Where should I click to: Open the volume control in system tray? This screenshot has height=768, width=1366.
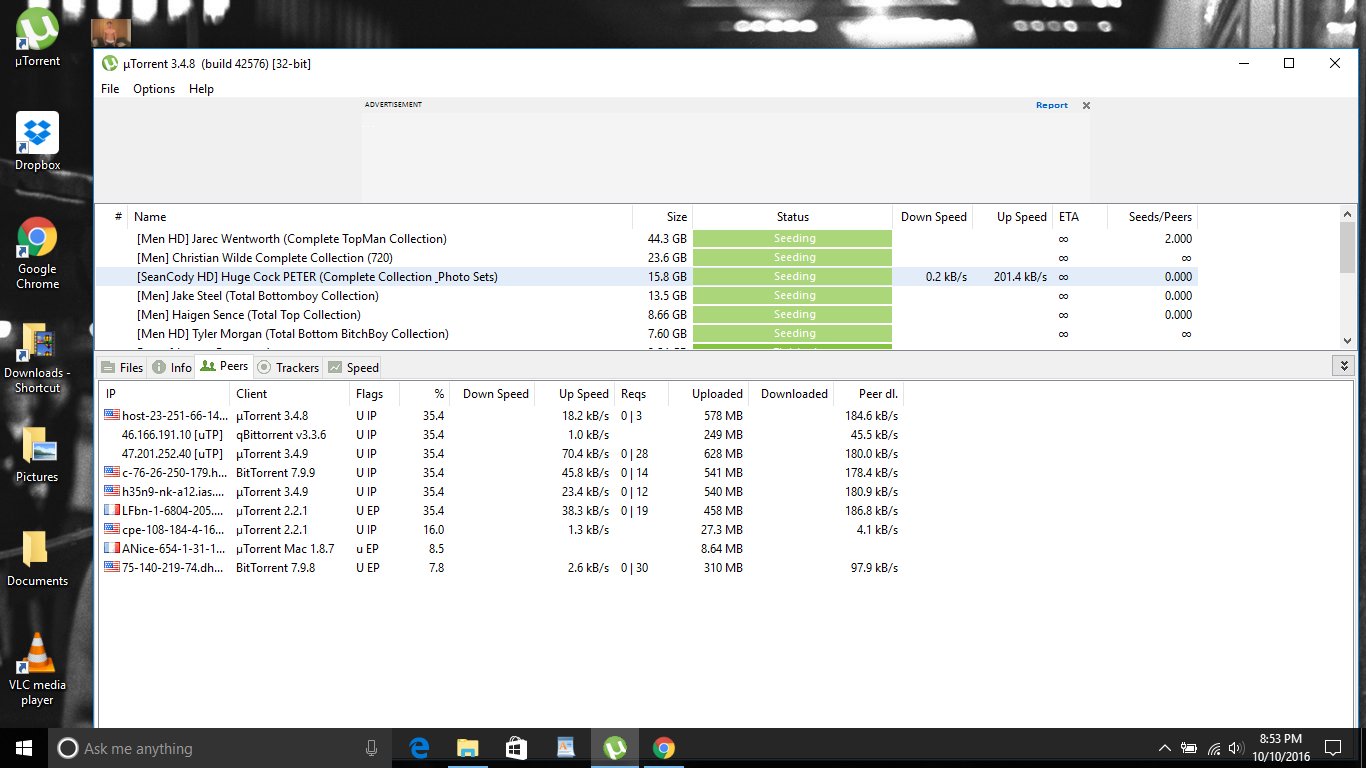(x=1237, y=748)
